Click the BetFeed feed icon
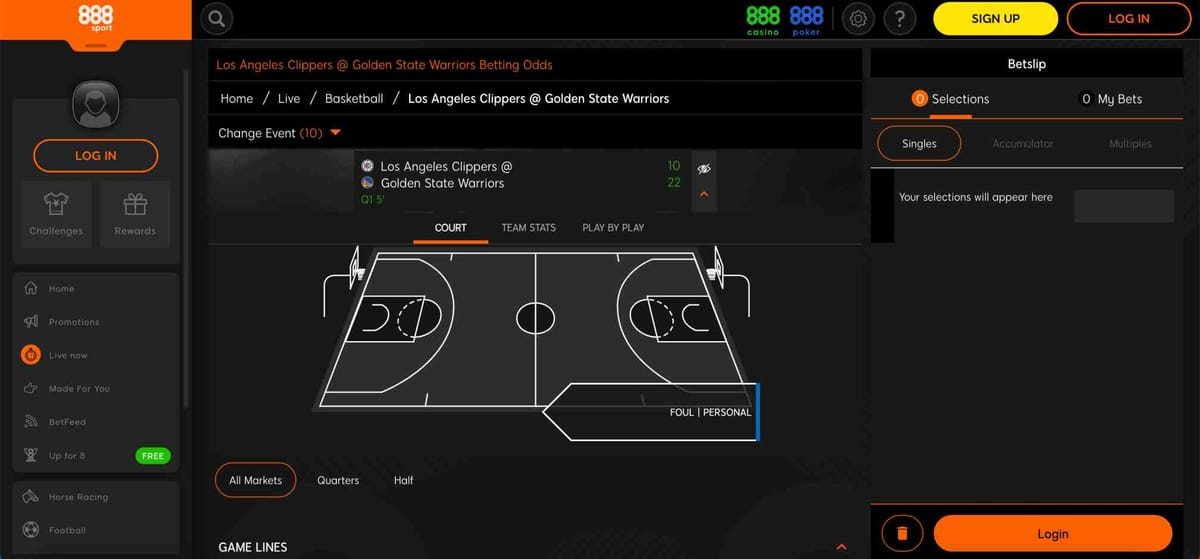This screenshot has width=1200, height=559. (x=30, y=422)
